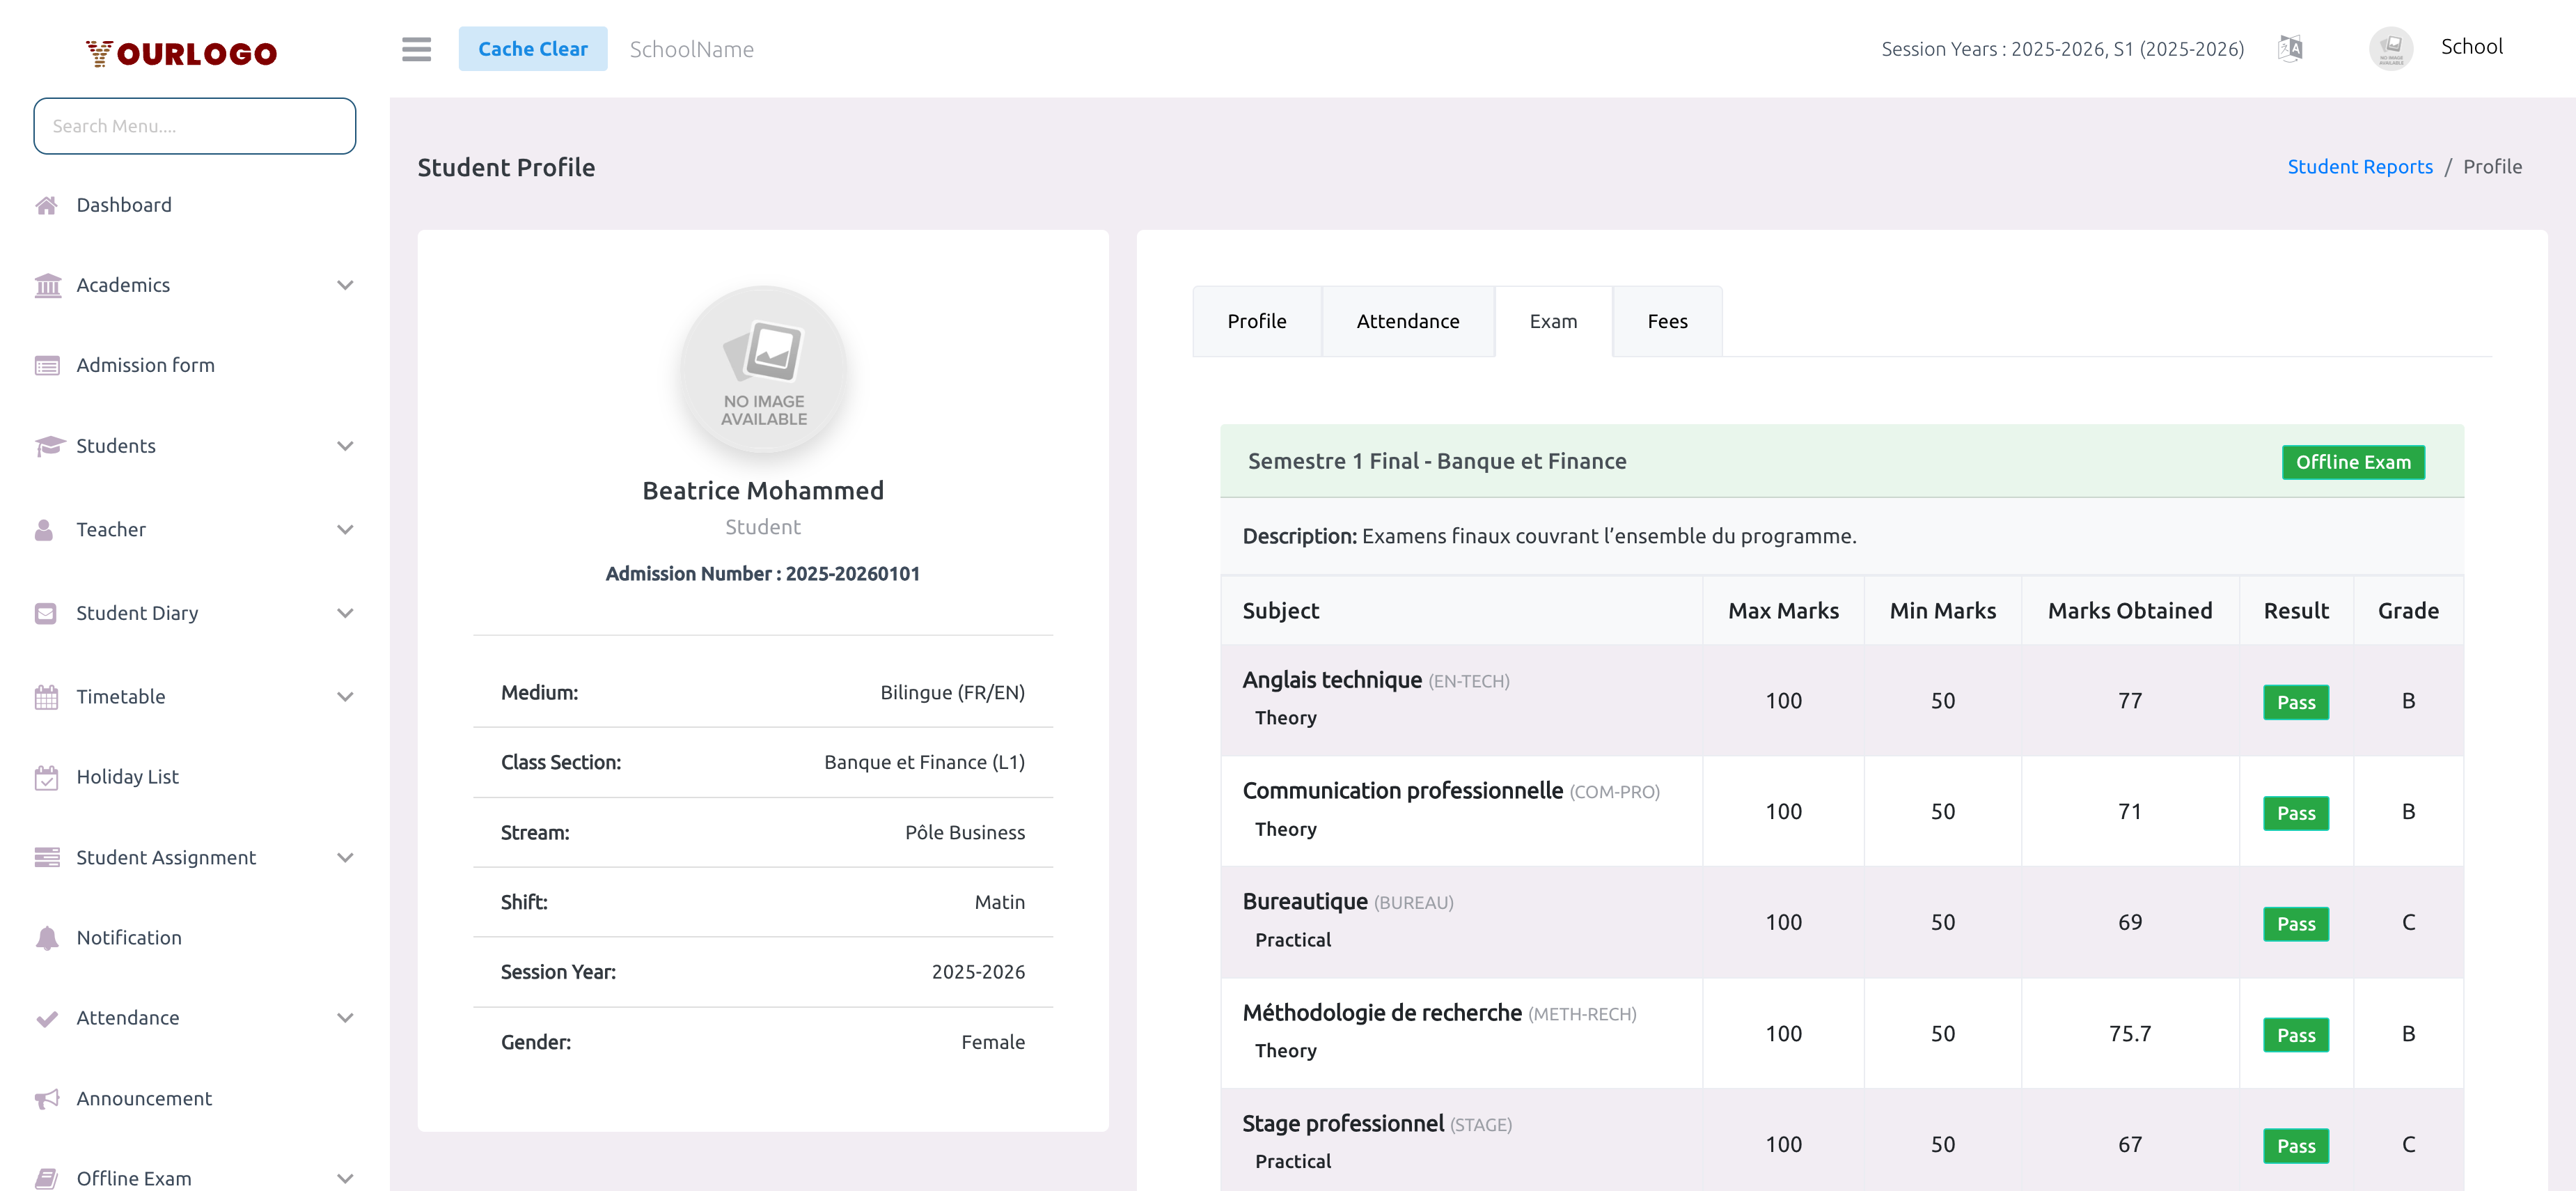Expand the Academics menu chevron
This screenshot has width=2576, height=1191.
[x=345, y=285]
